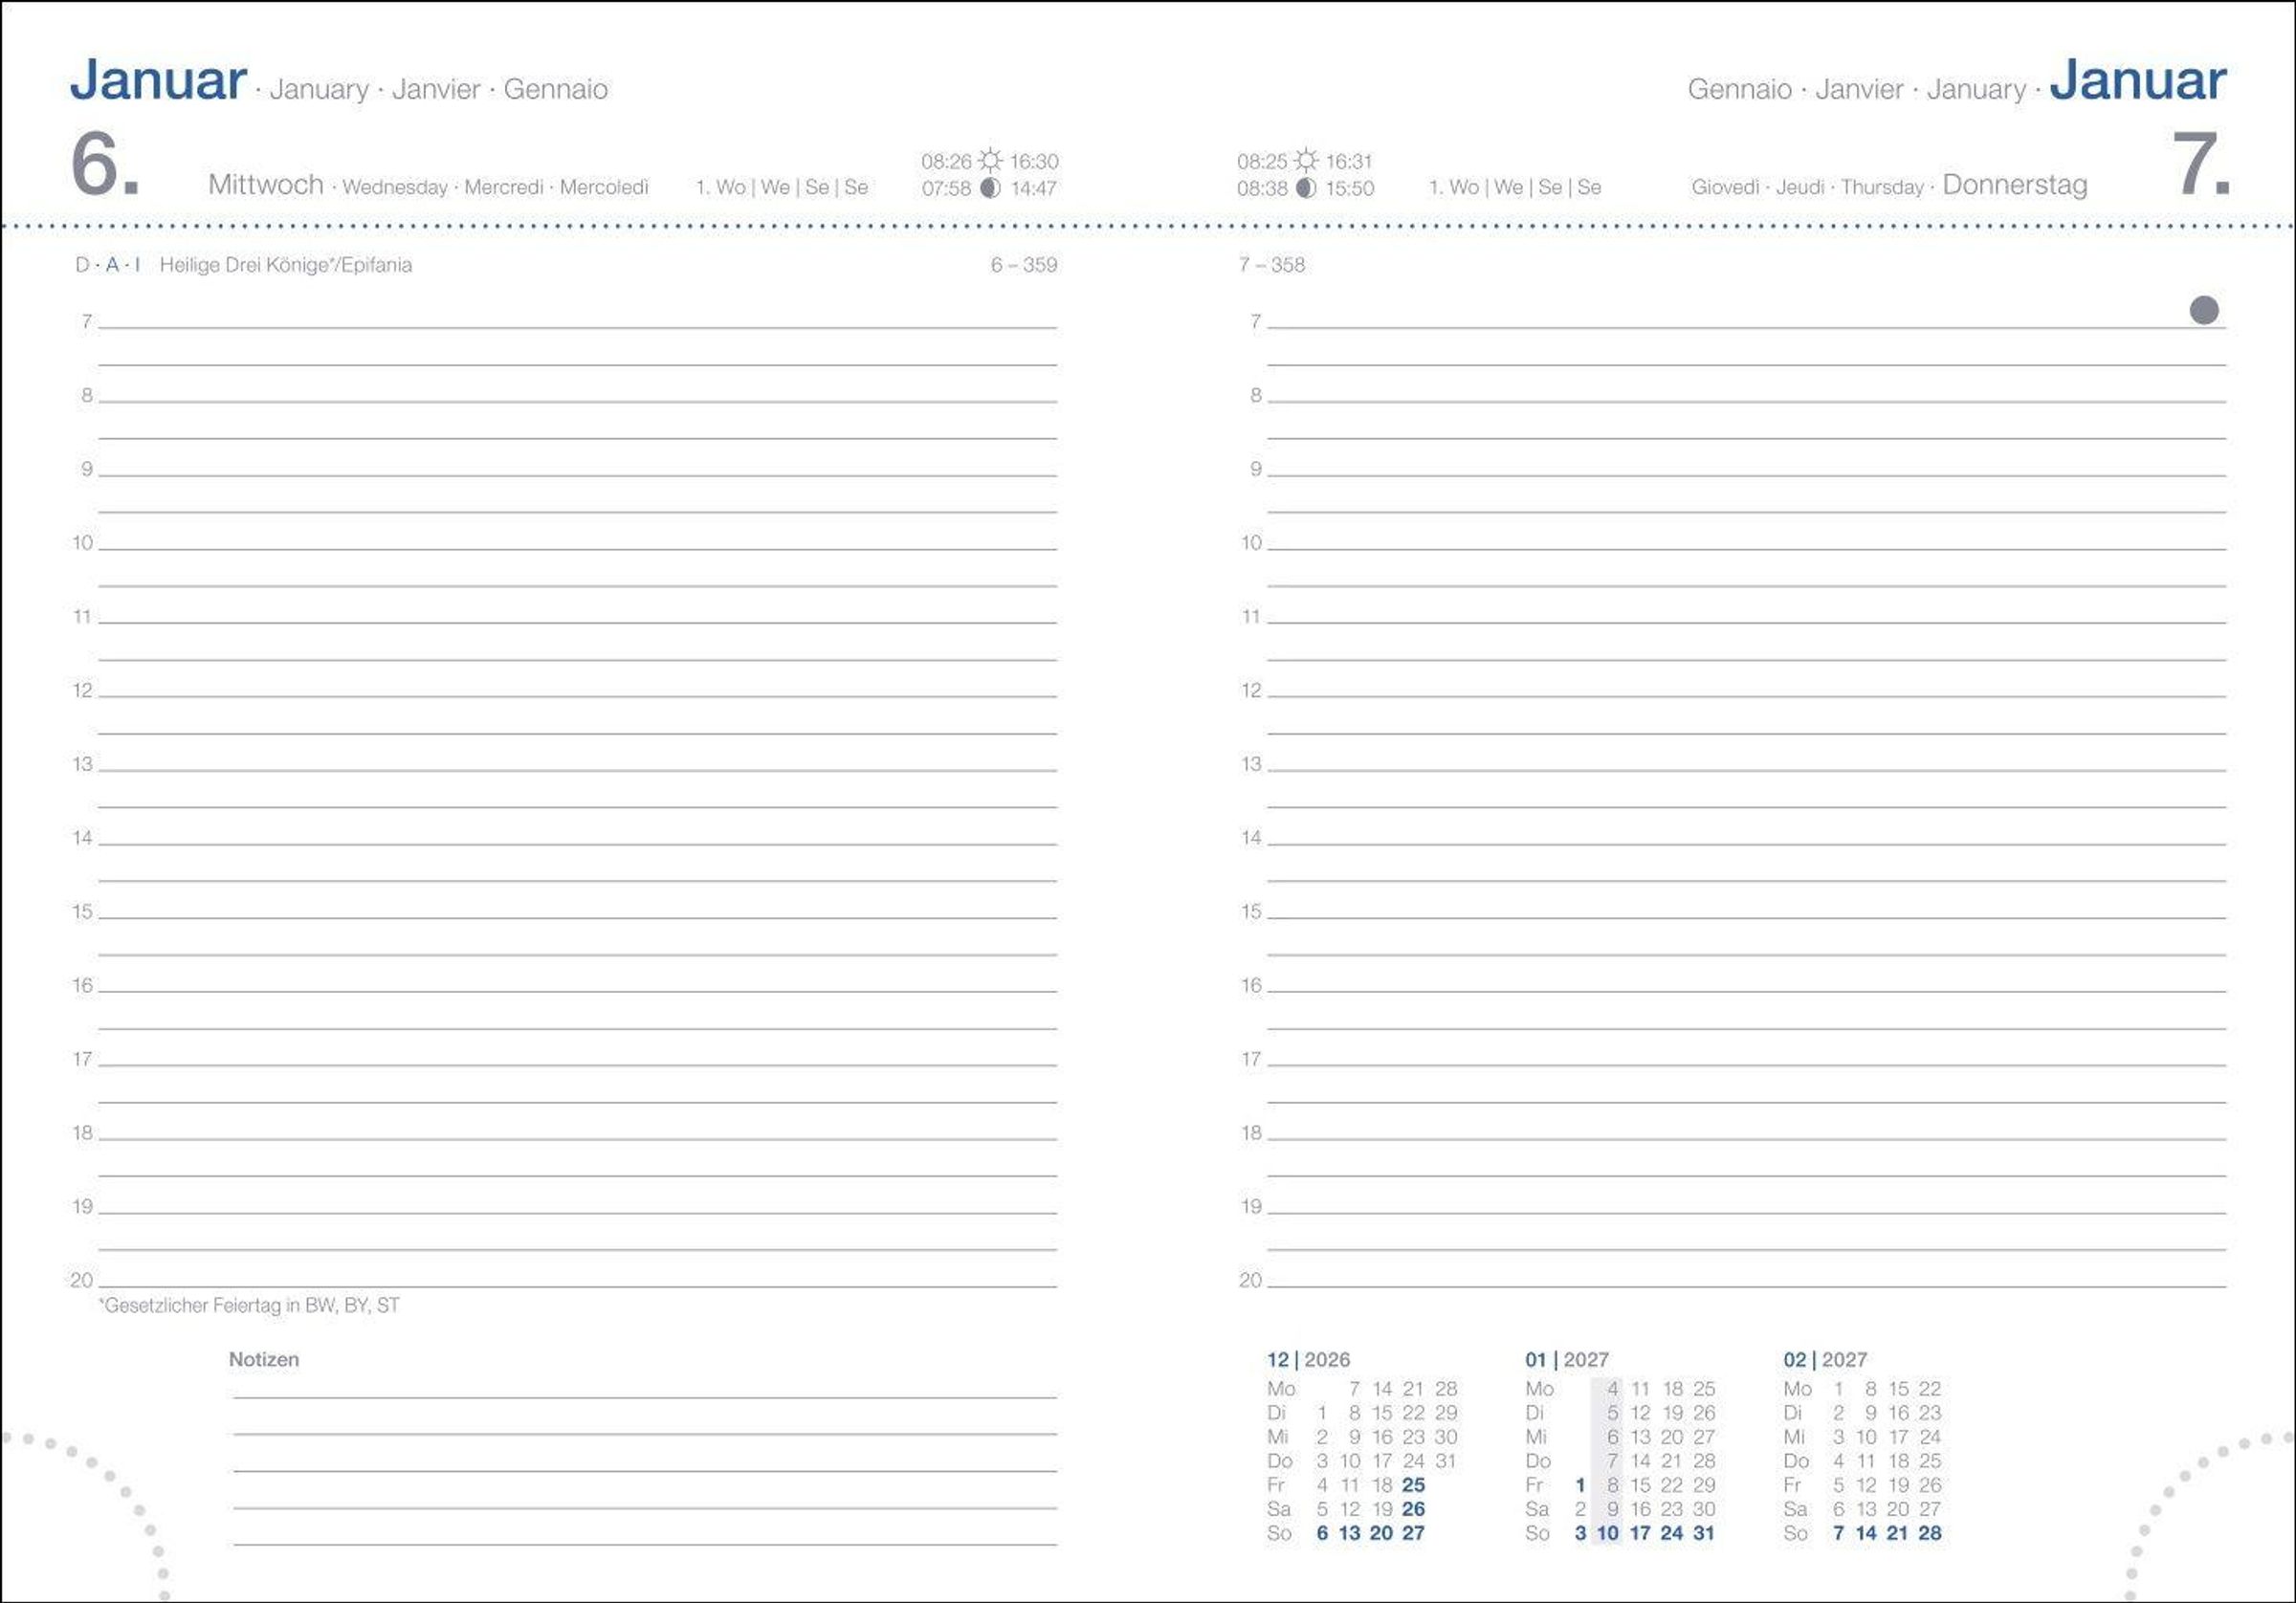Click the sun icon on Thursday's page

[1306, 160]
